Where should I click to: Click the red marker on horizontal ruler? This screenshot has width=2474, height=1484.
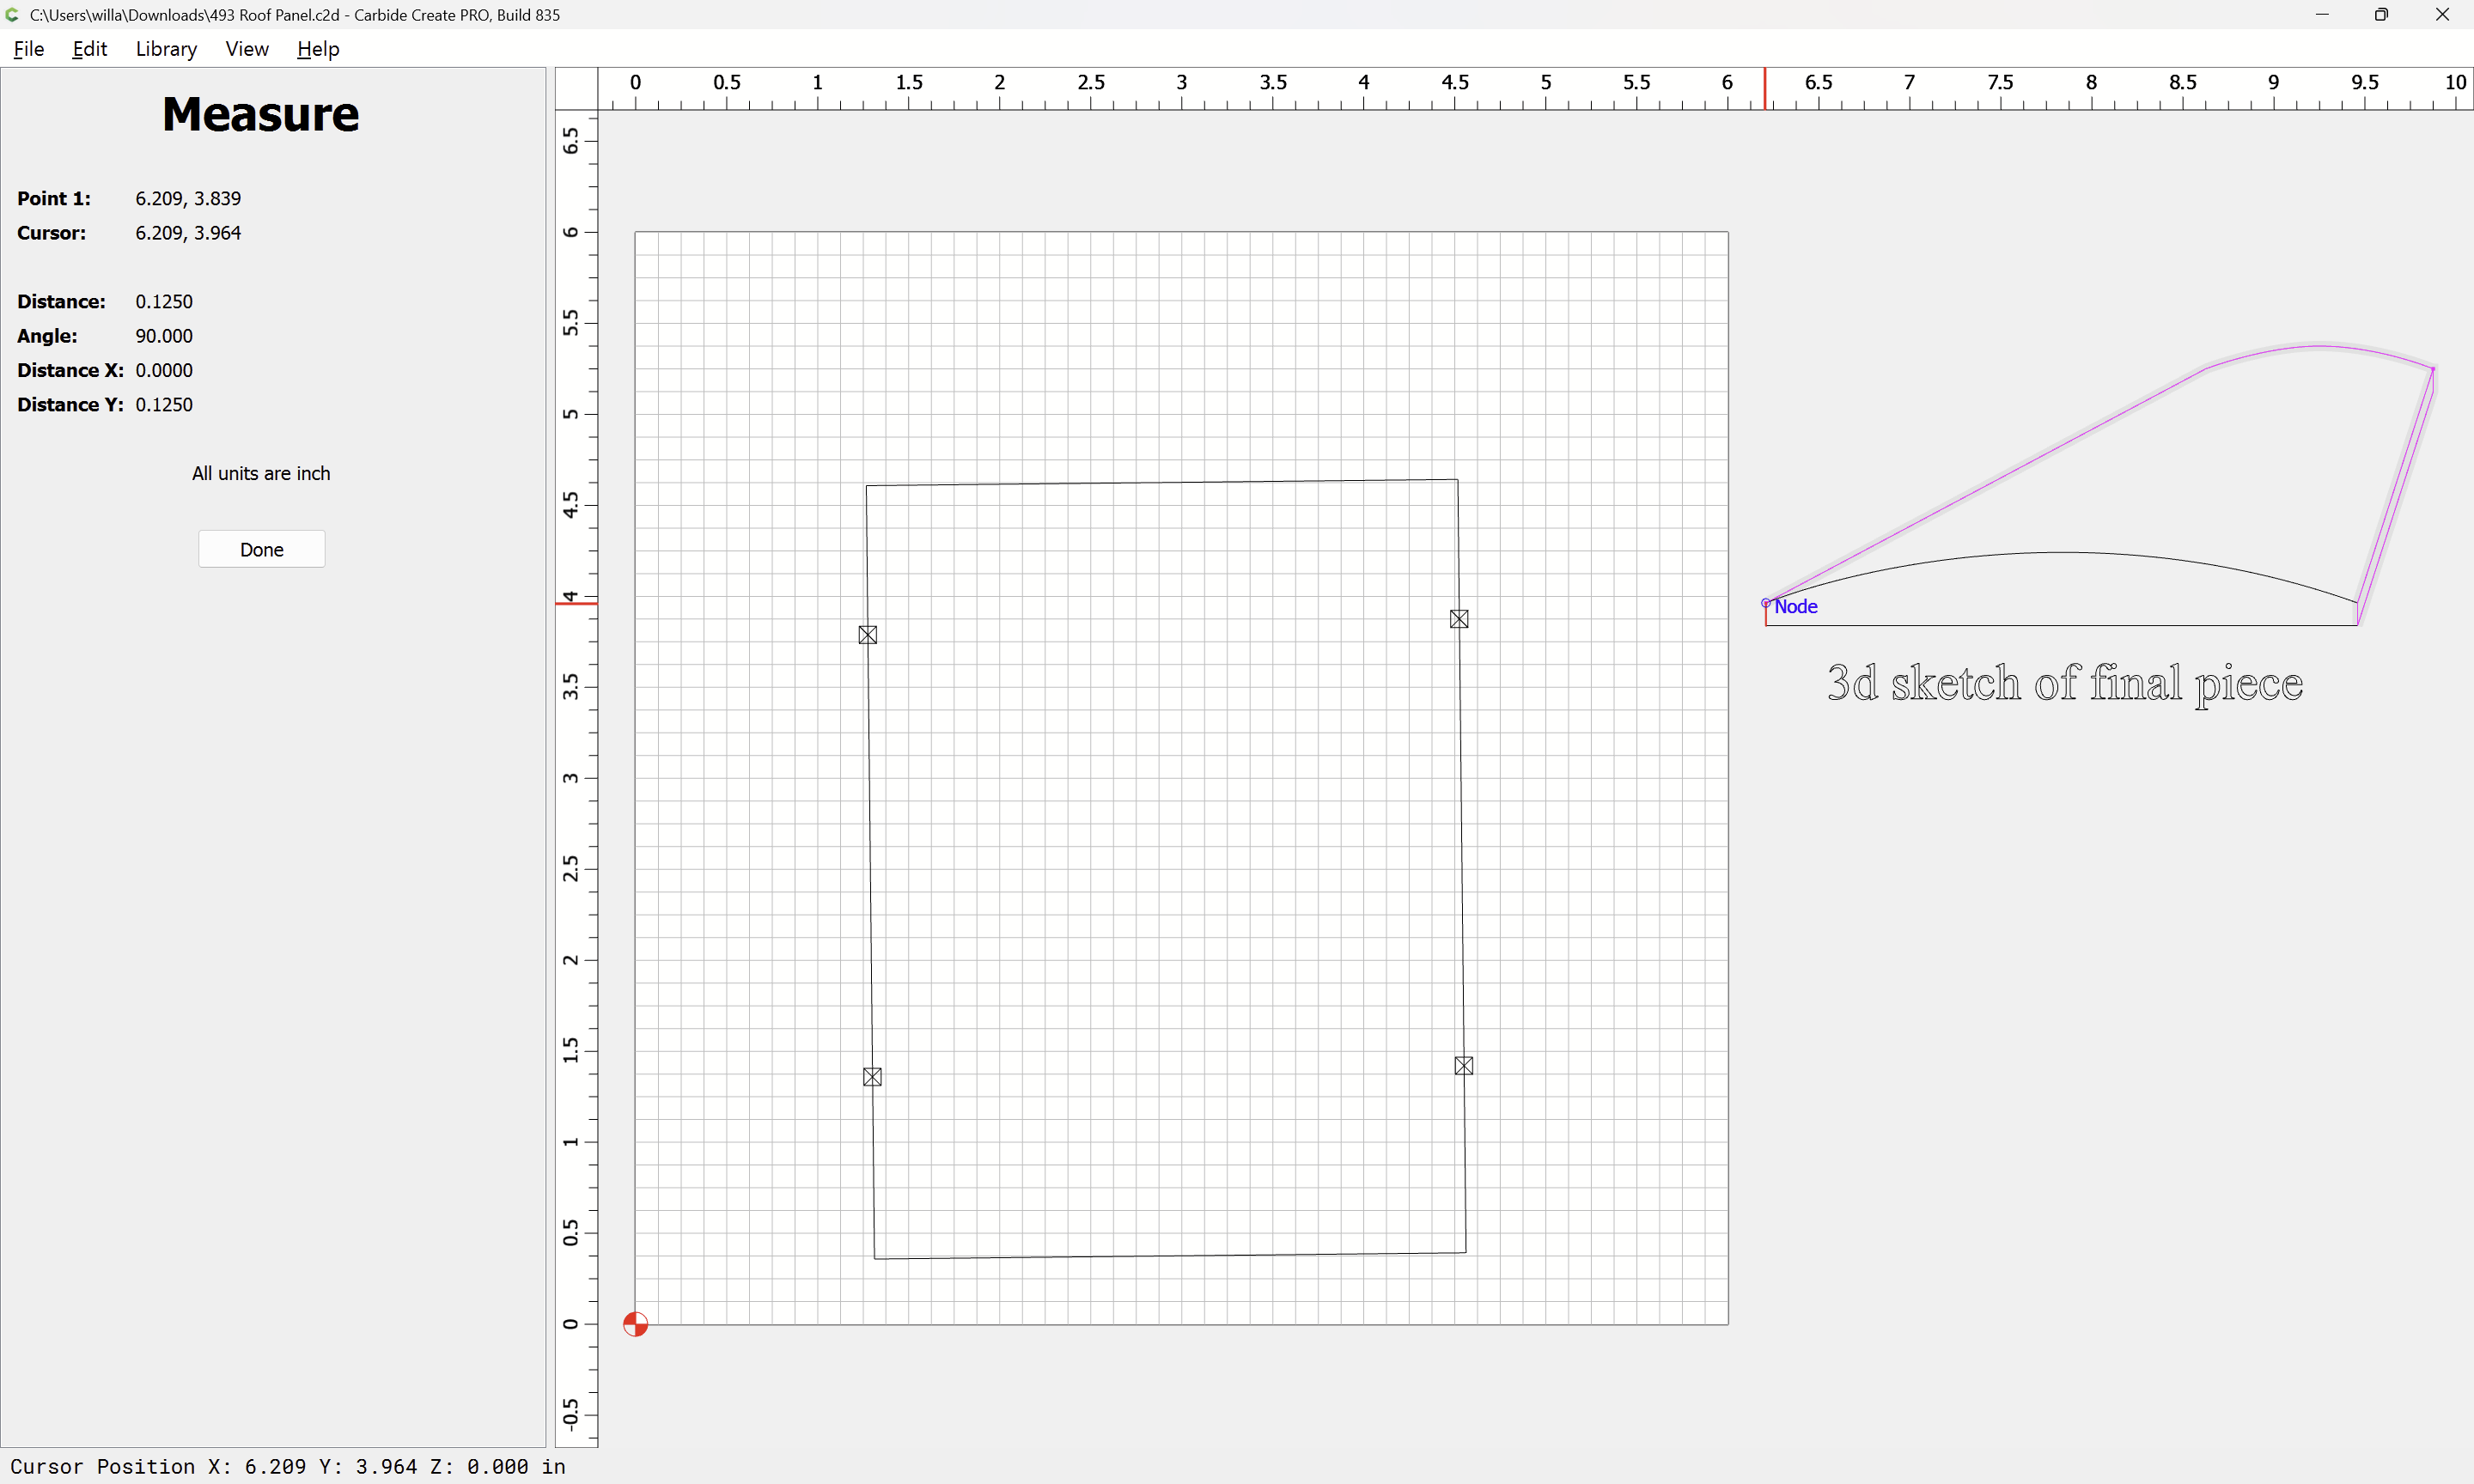click(1765, 88)
